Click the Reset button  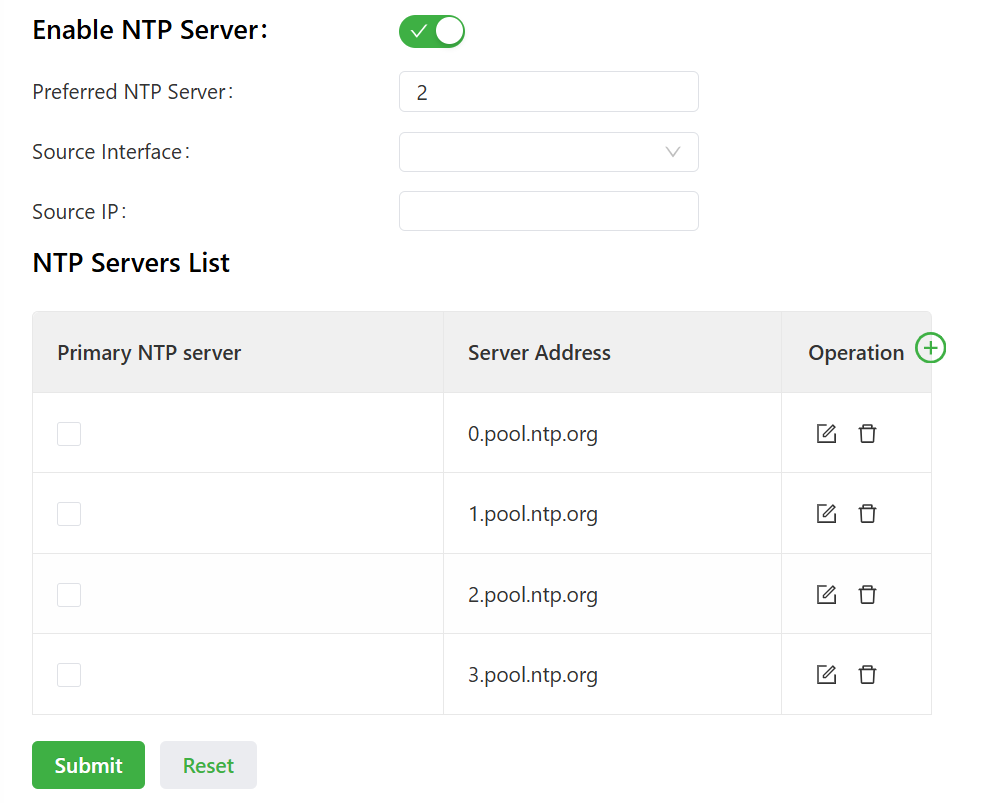point(208,765)
